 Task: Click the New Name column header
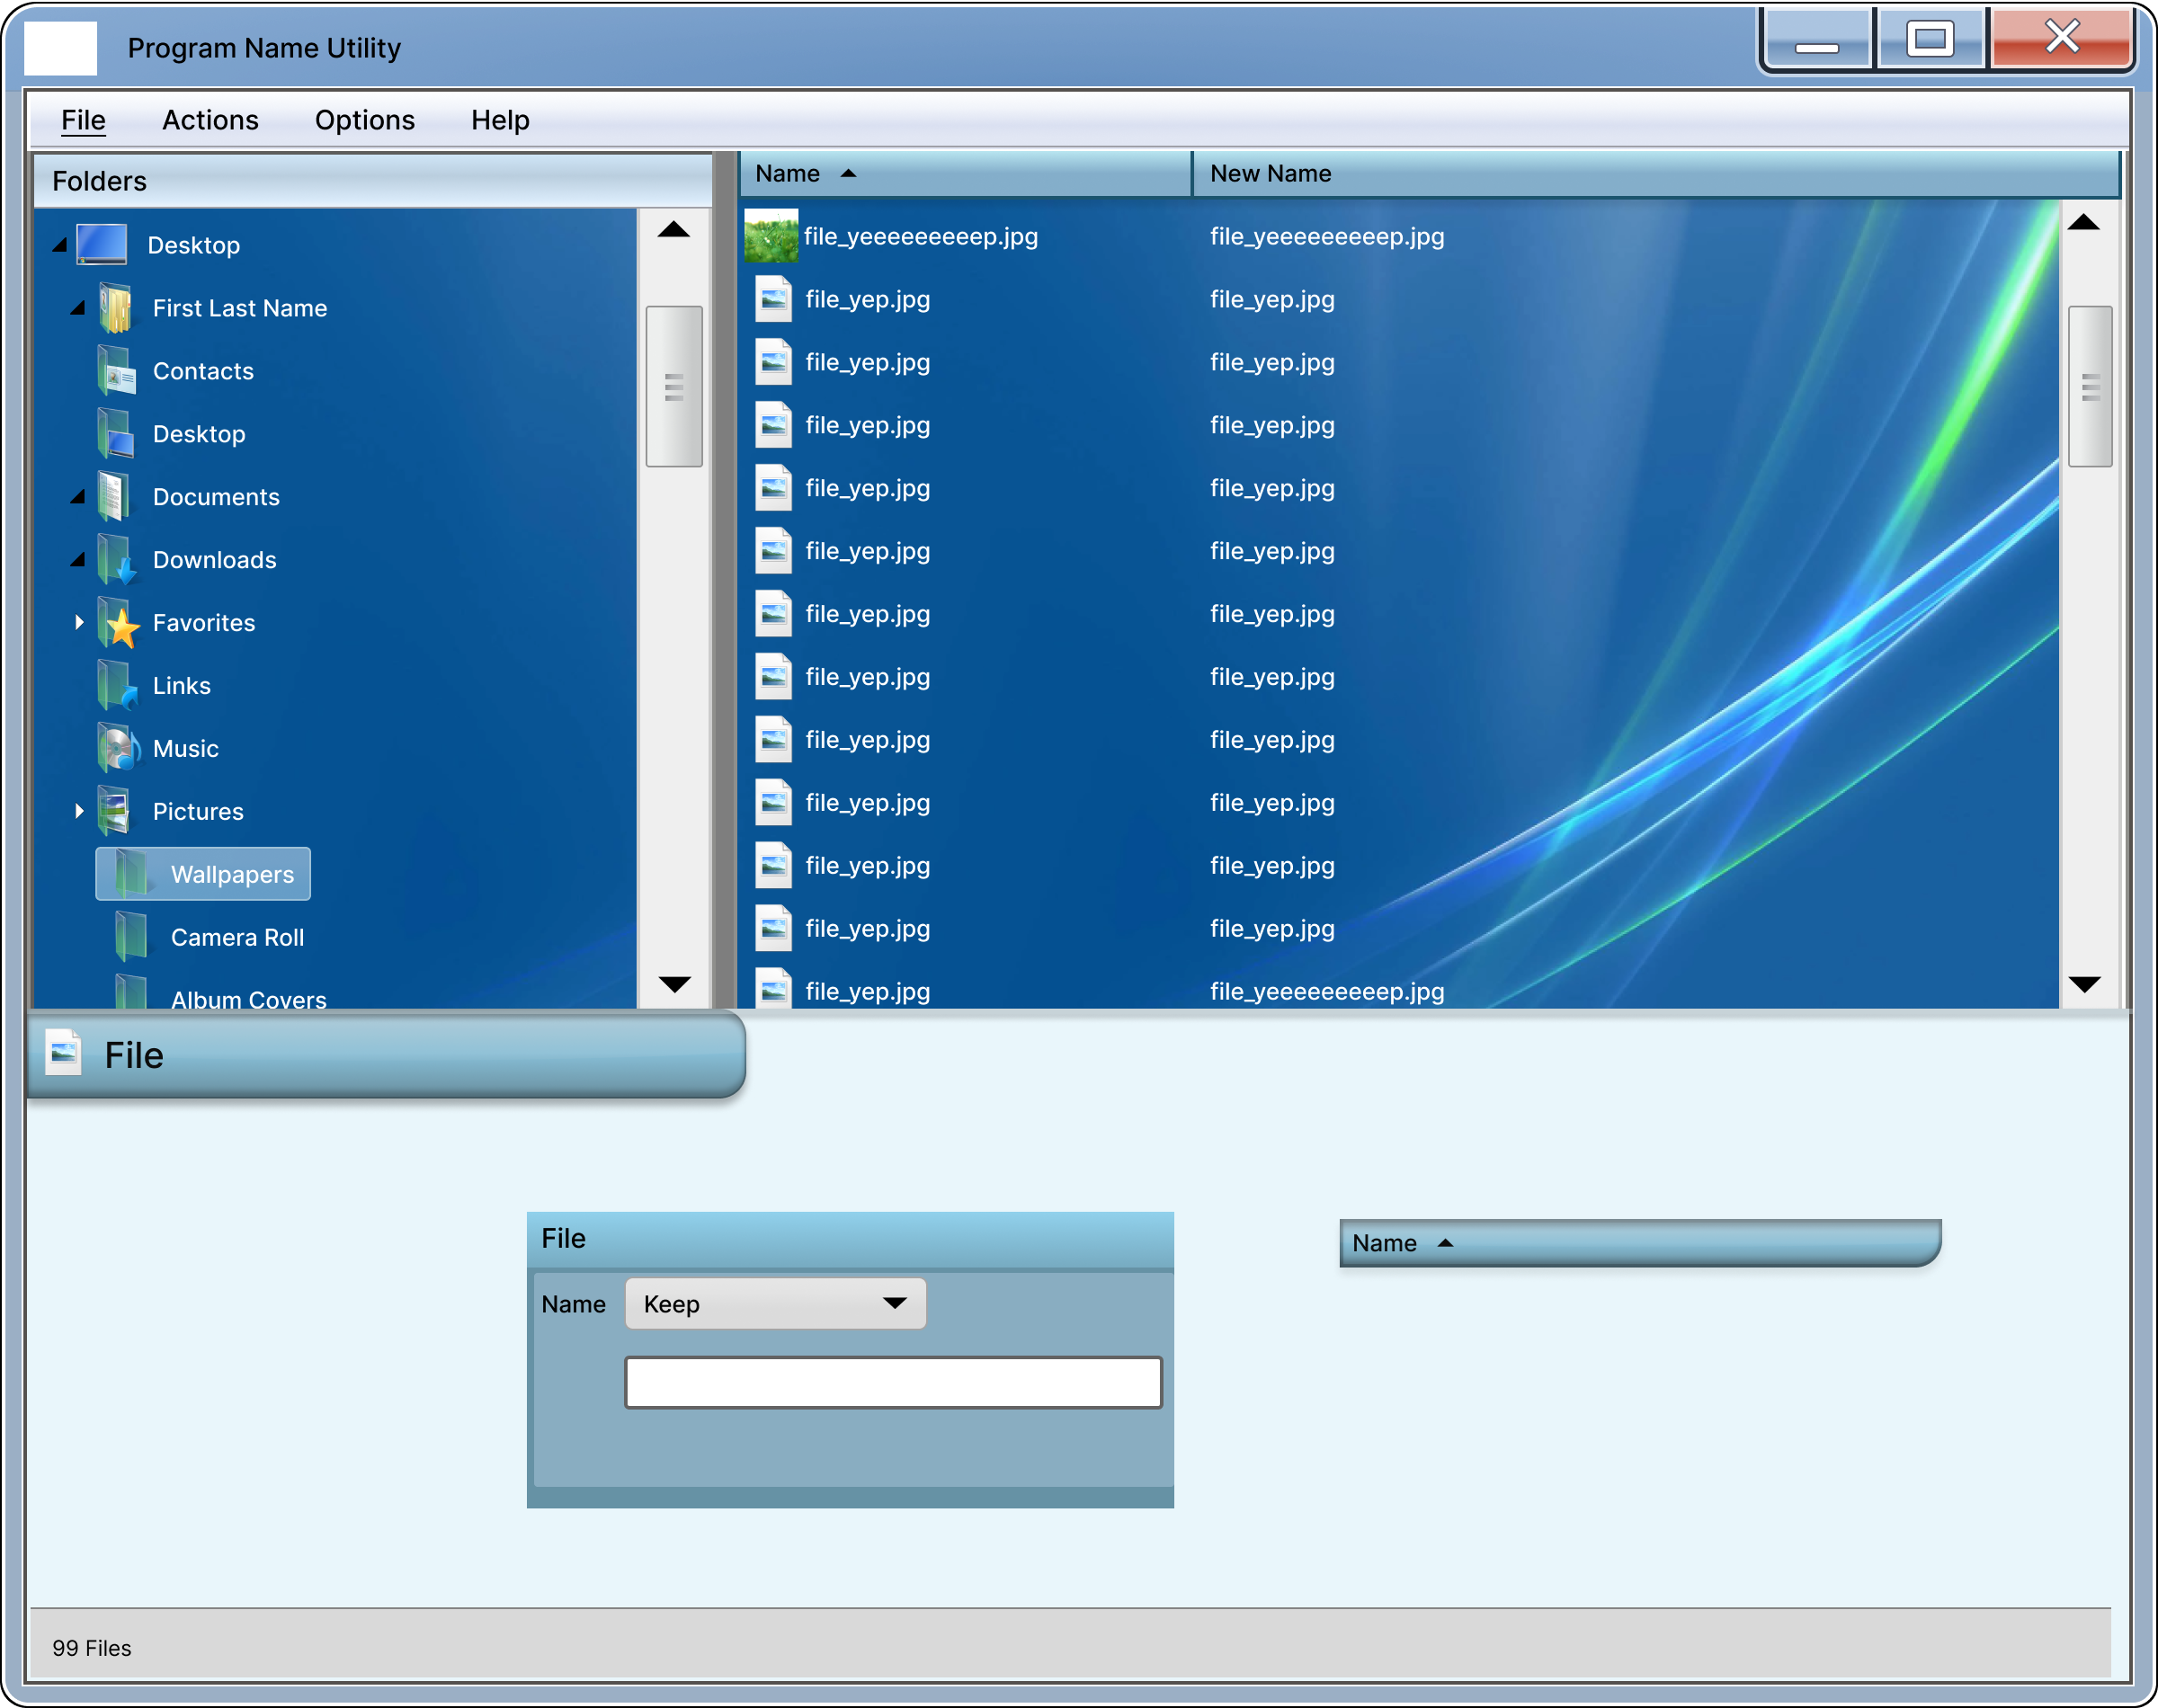coord(1270,174)
